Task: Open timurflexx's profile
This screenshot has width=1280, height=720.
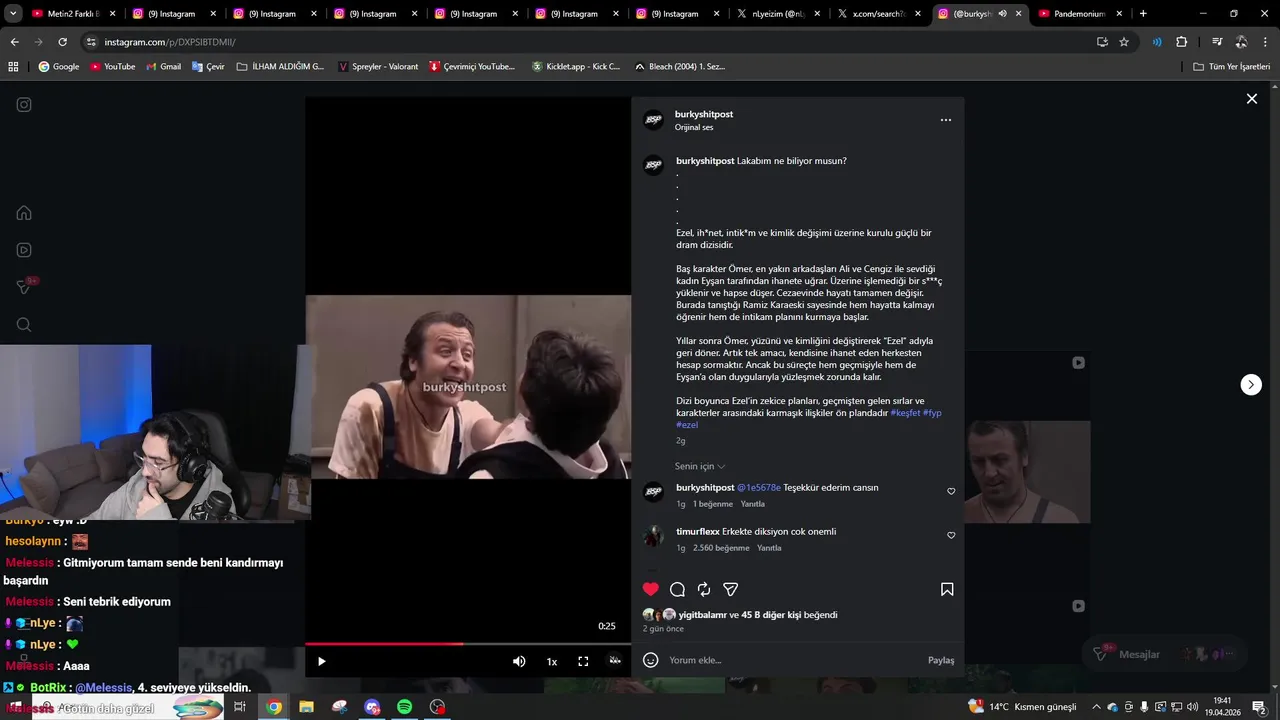Action: (698, 532)
